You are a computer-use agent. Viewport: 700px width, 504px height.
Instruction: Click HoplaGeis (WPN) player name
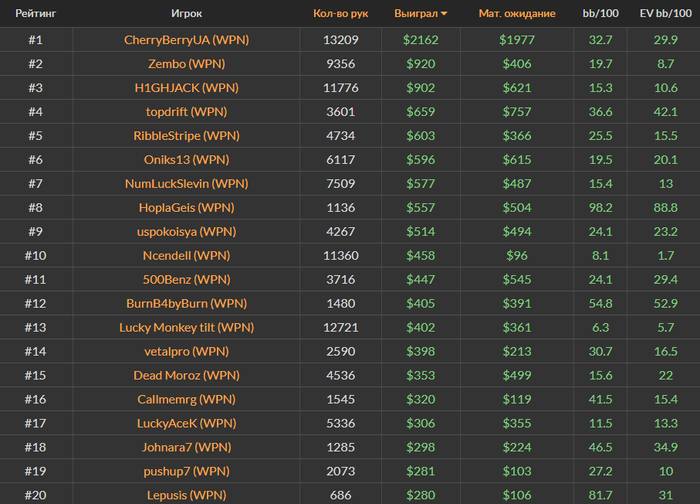[x=185, y=208]
